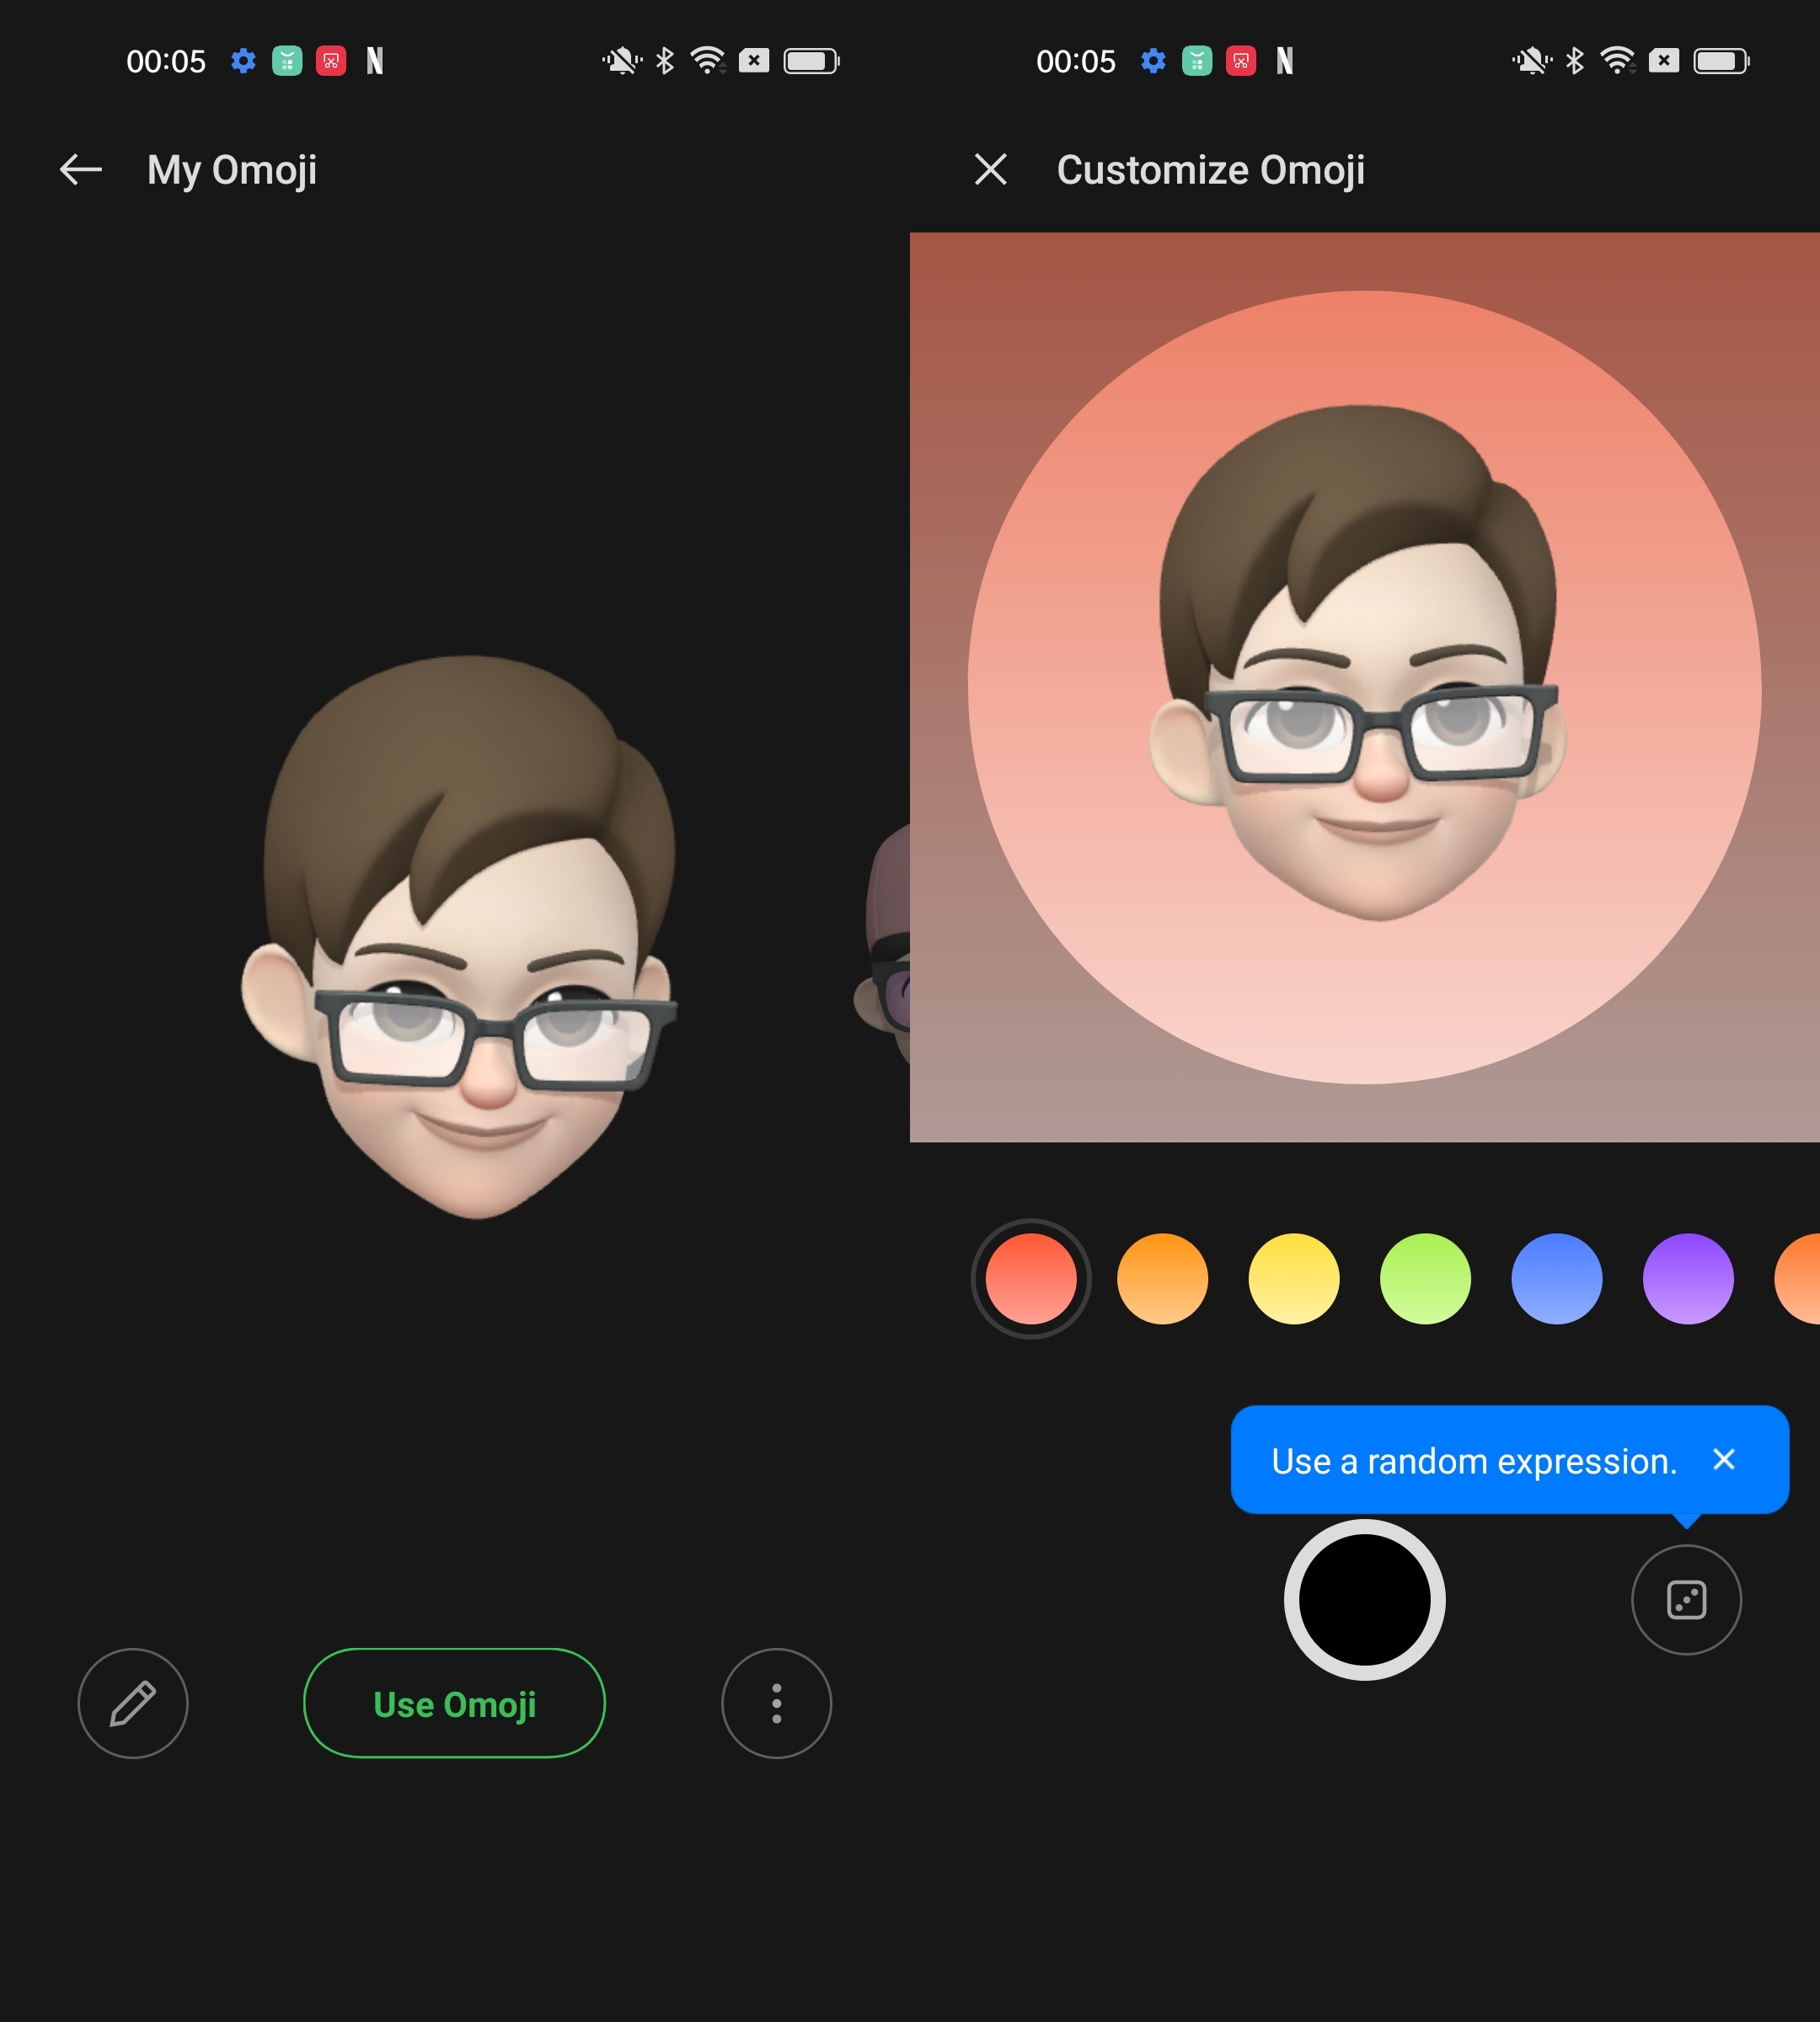
Task: Select the yellow background color swatch
Action: (1294, 1279)
